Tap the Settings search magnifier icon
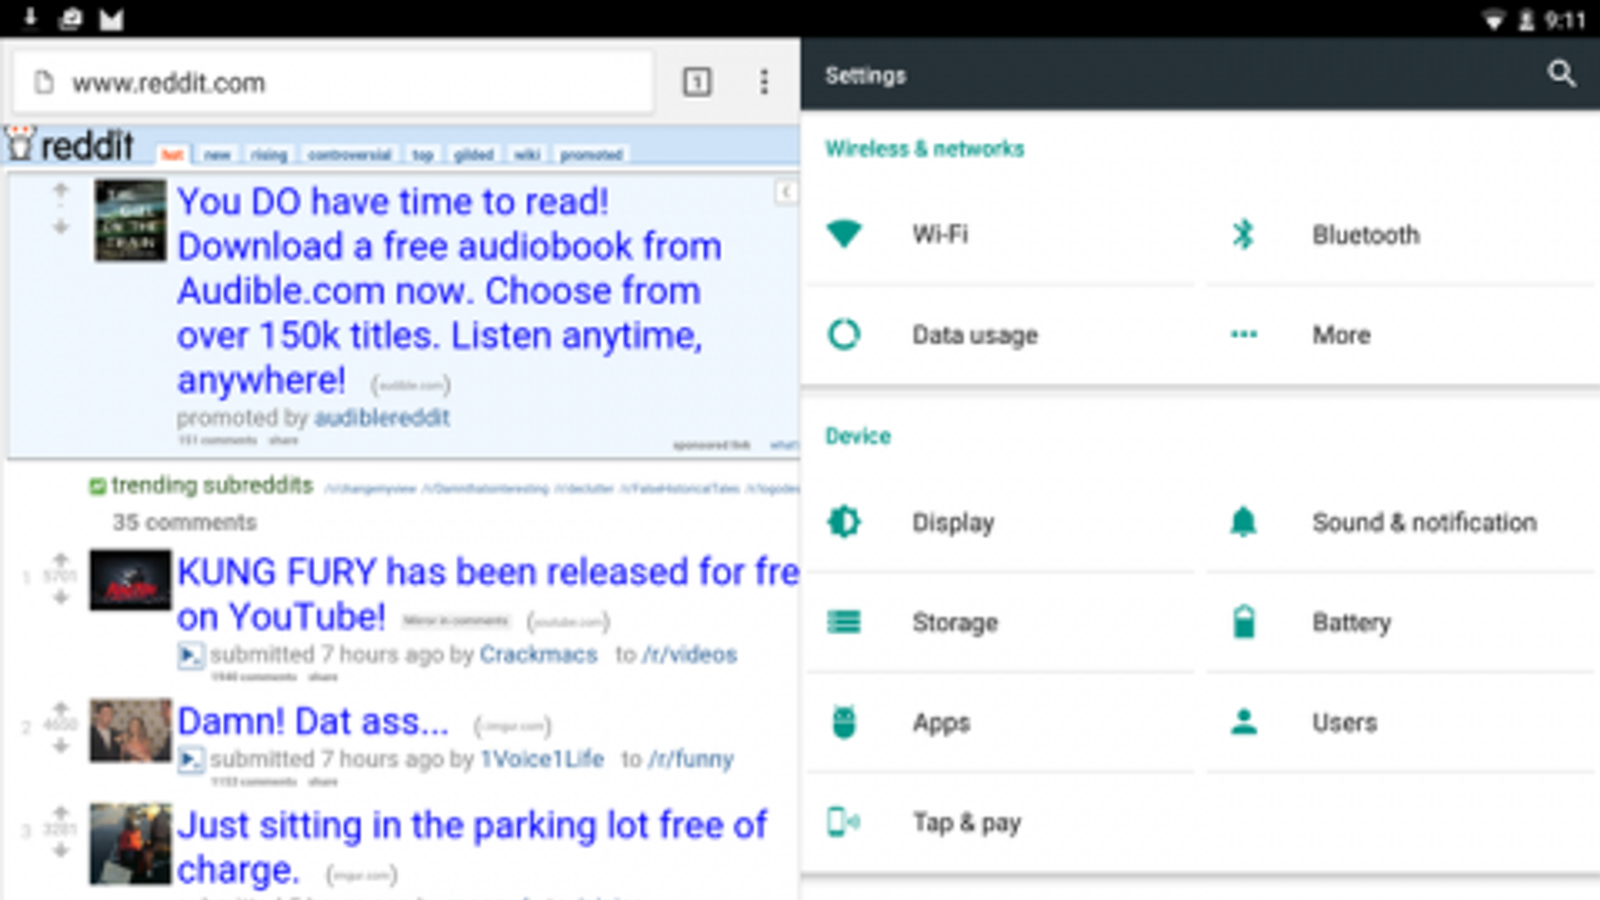1600x900 pixels. [1561, 73]
